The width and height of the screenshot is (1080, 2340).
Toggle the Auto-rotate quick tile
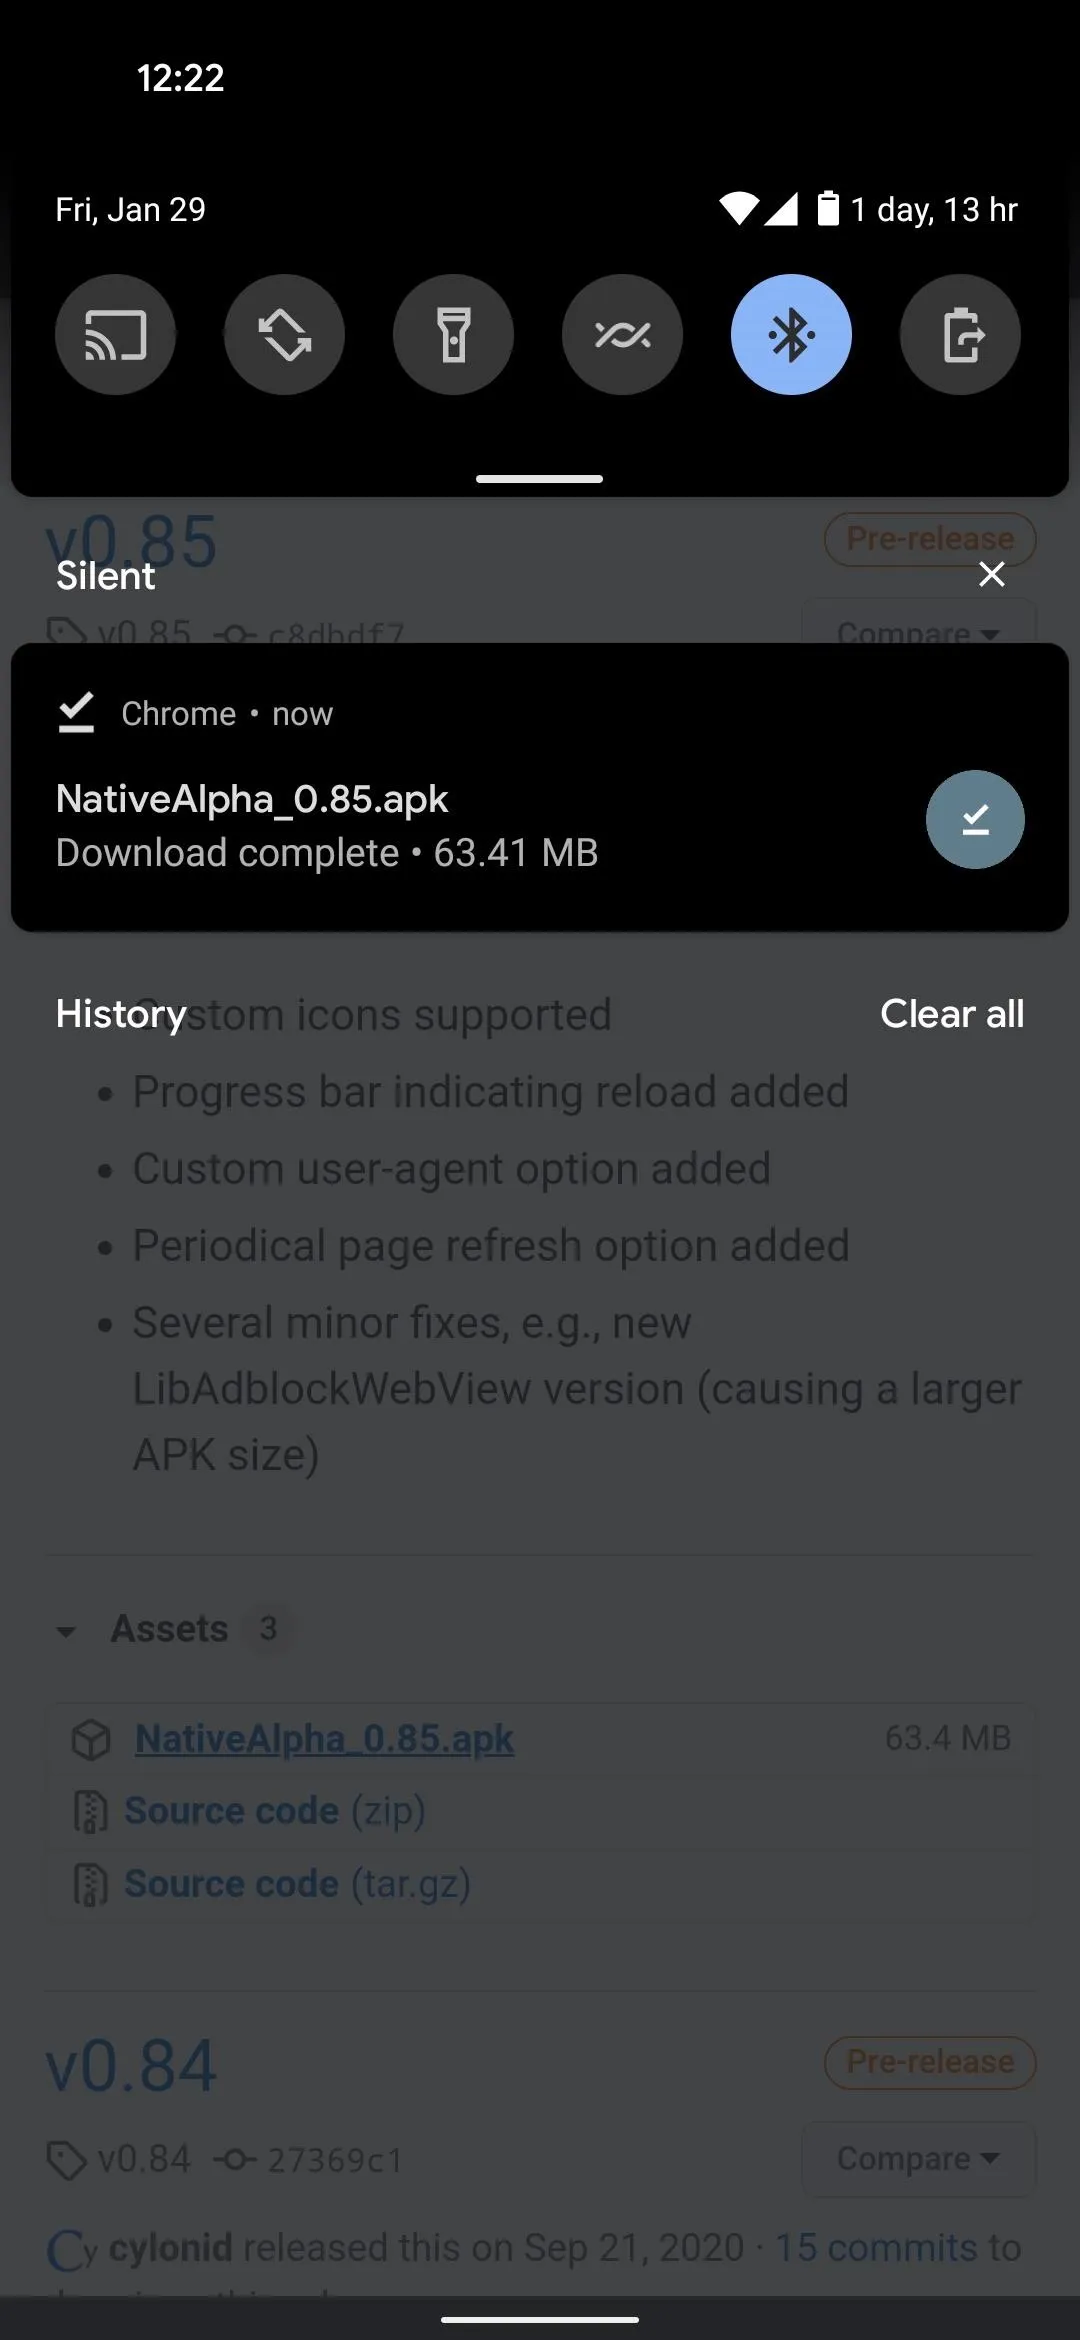[x=284, y=334]
